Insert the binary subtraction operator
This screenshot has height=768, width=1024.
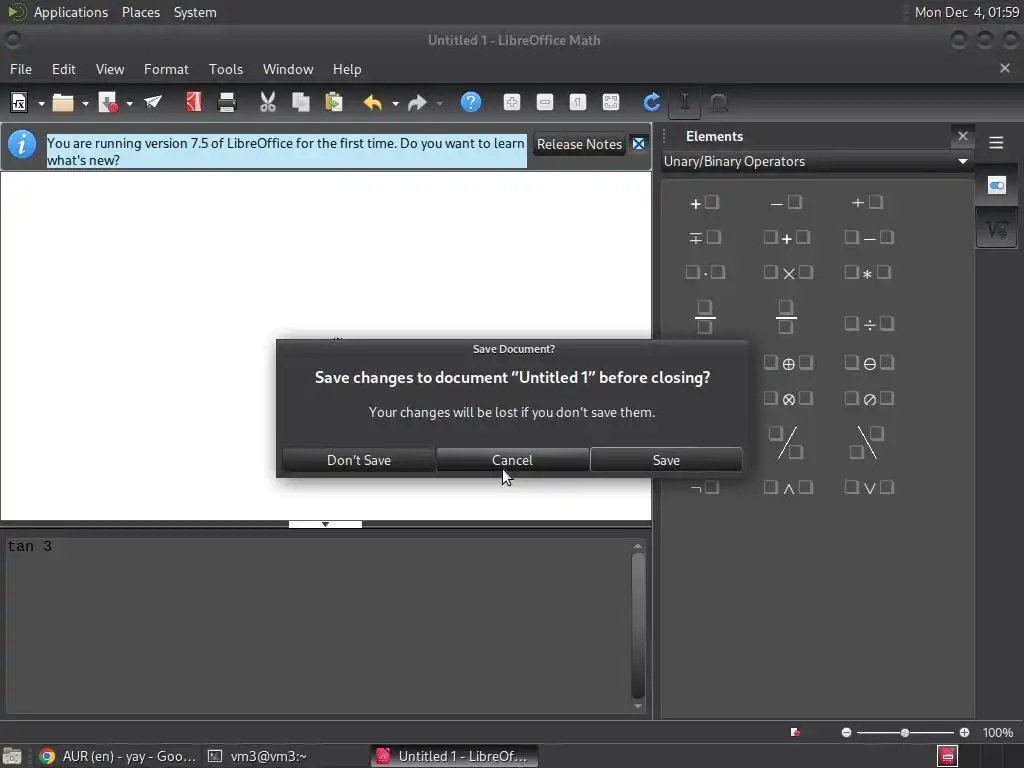869,238
